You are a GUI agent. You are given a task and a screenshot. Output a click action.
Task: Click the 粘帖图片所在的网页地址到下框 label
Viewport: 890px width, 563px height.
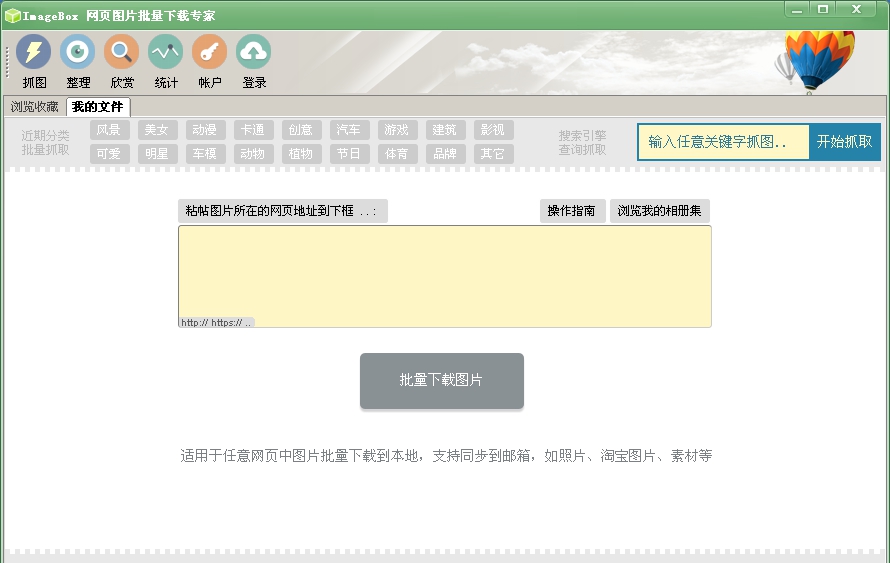pyautogui.click(x=283, y=211)
